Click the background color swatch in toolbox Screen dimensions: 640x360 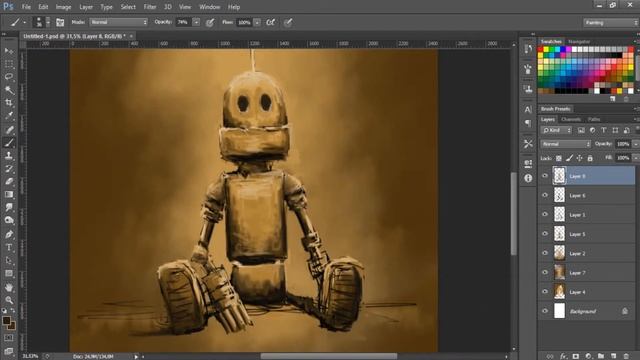(12, 327)
